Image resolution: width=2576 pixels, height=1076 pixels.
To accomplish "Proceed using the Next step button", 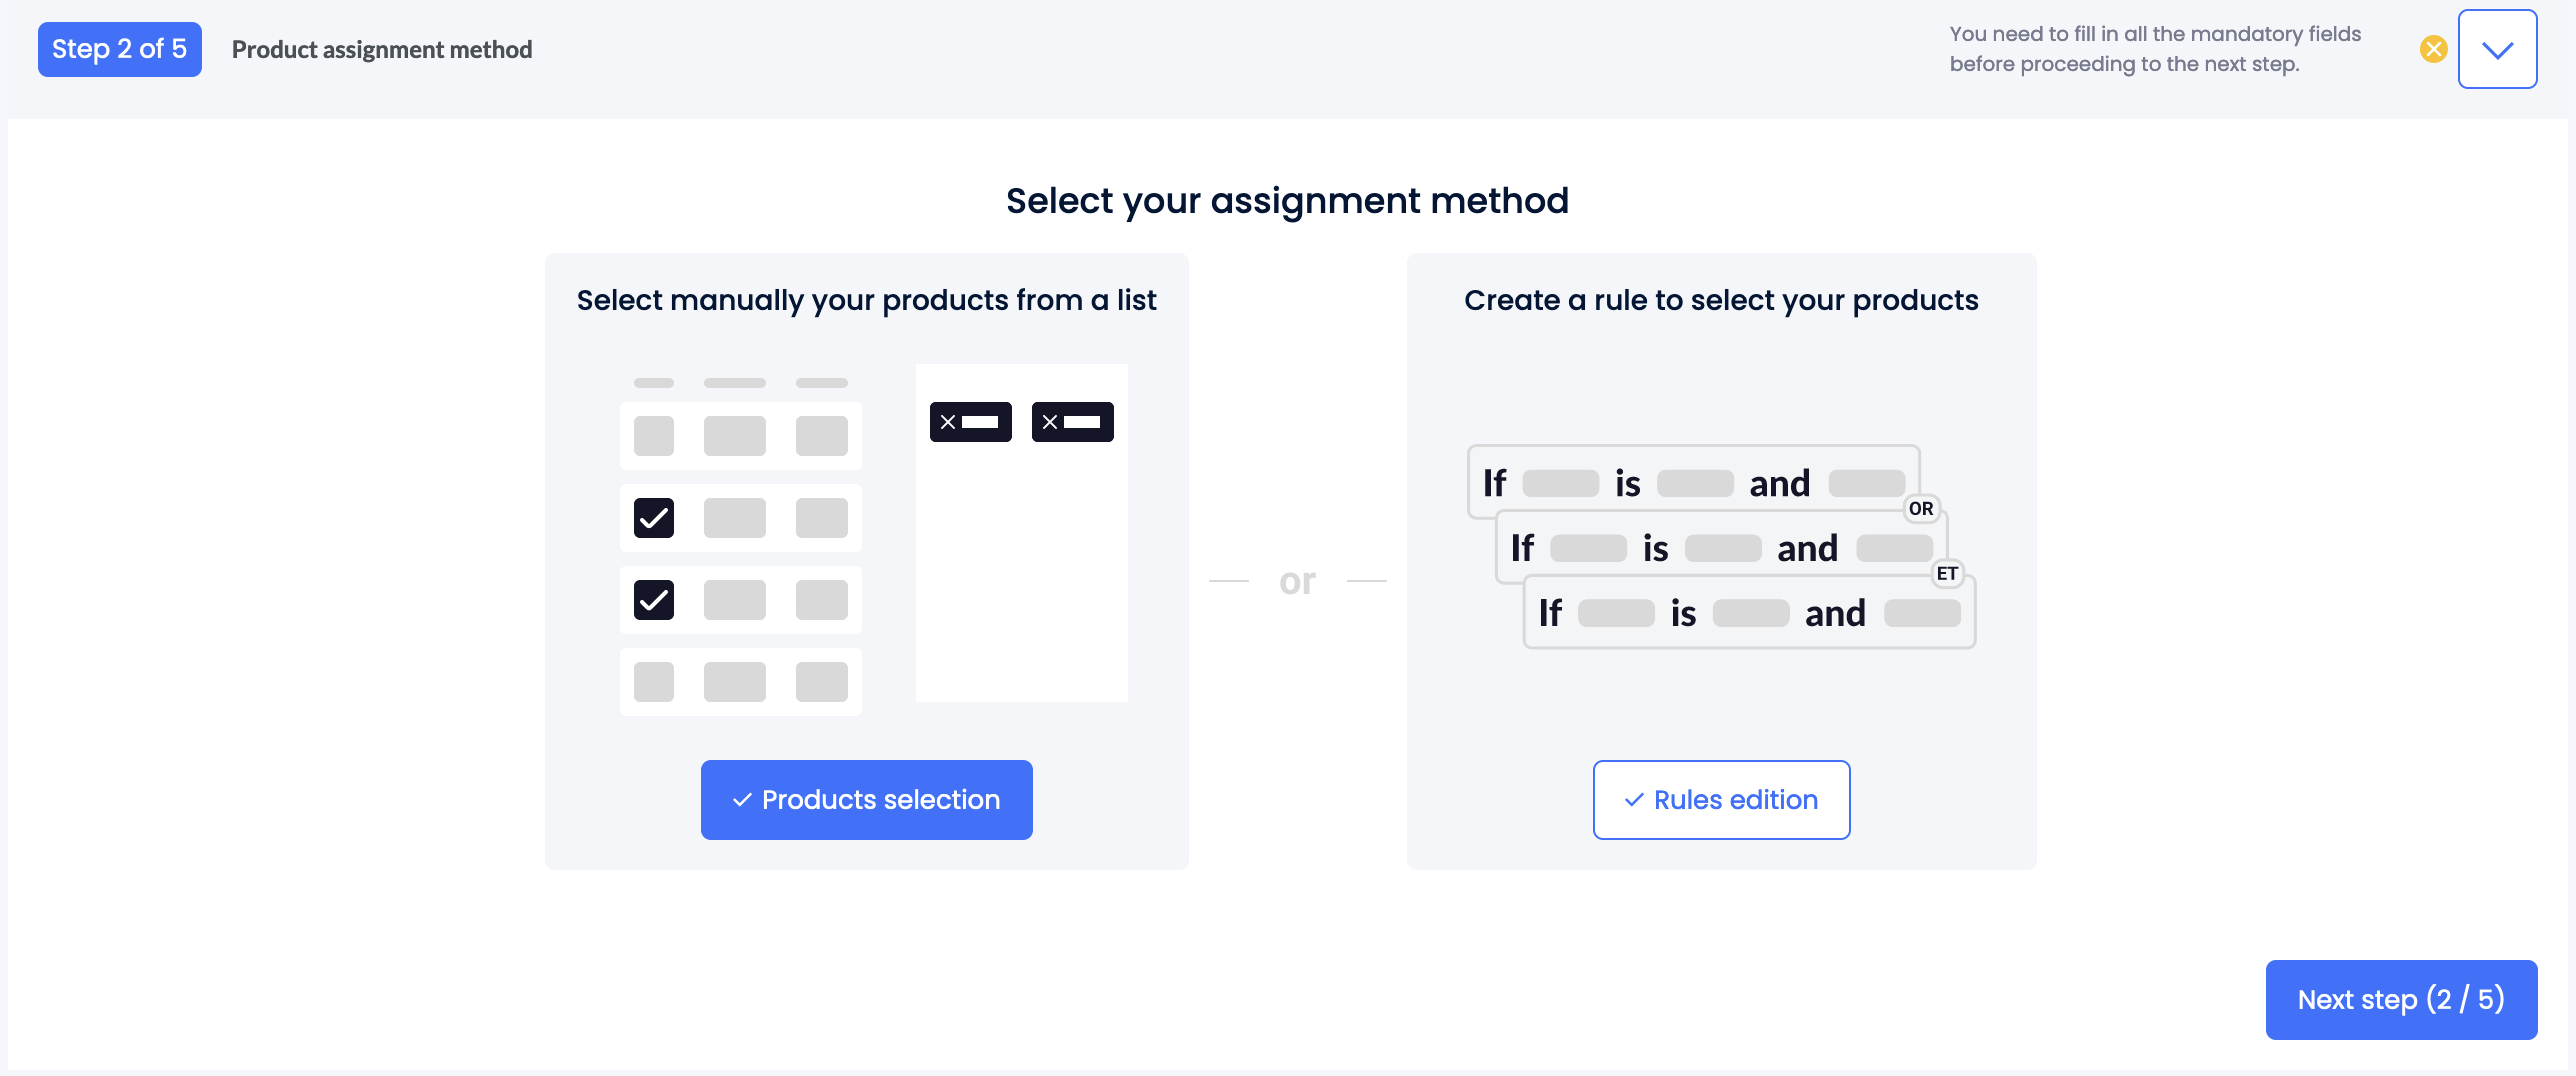I will point(2401,999).
